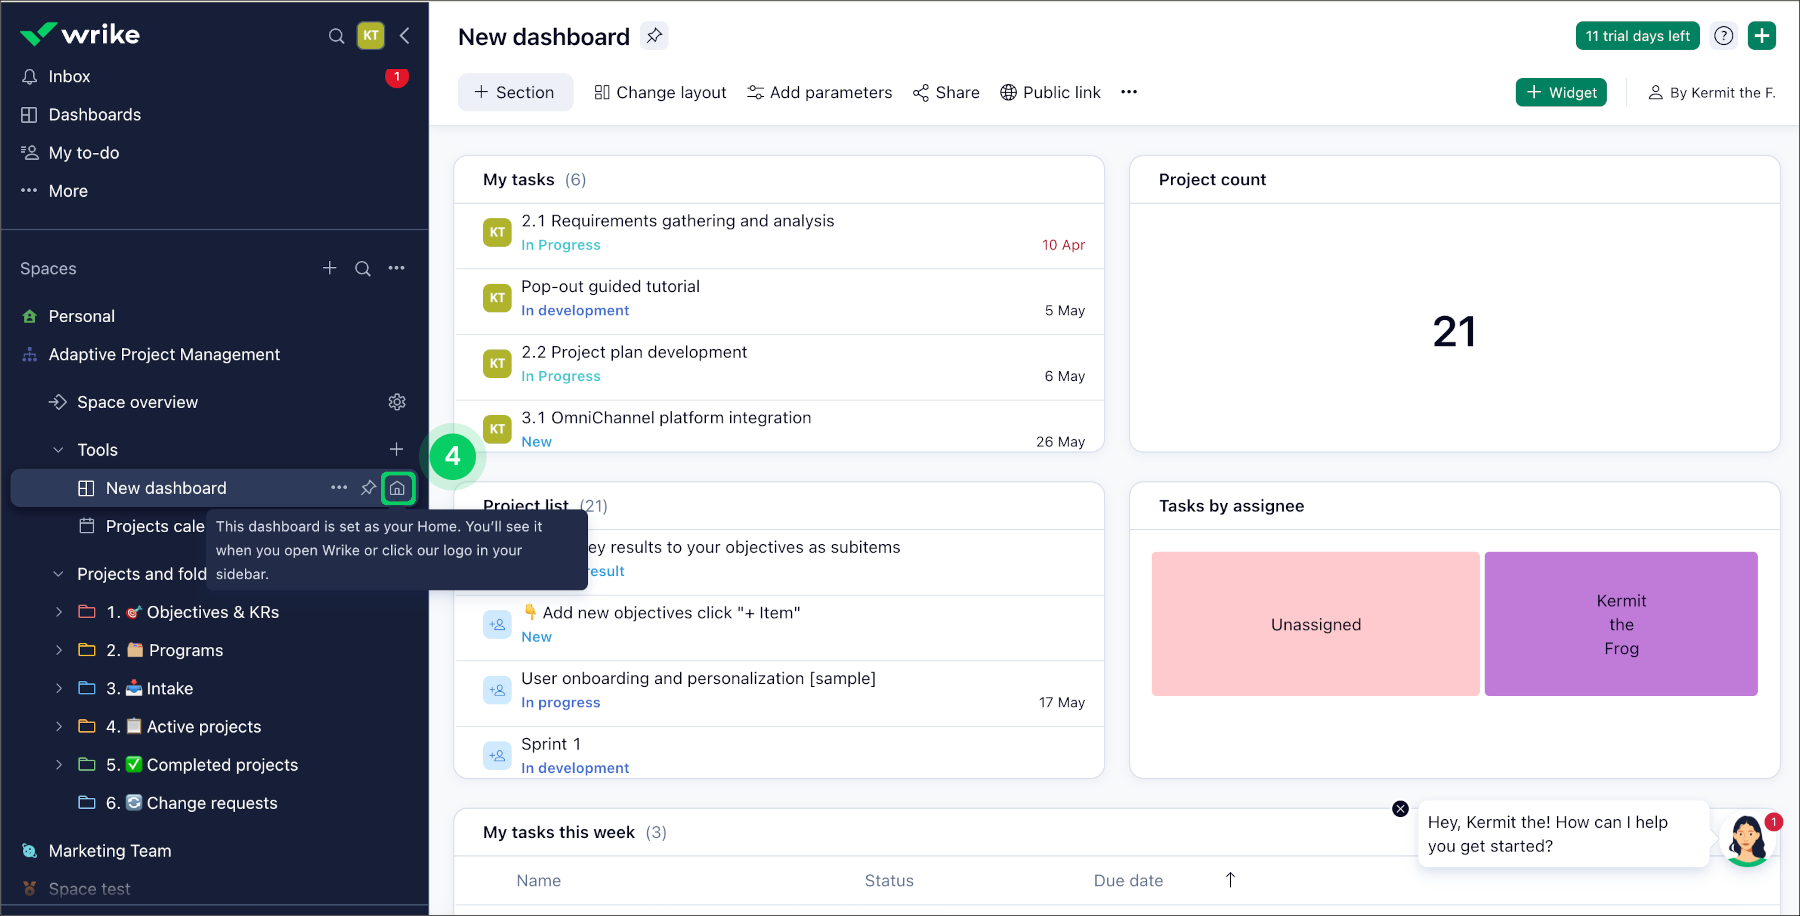Add a Widget to the dashboard
This screenshot has height=916, width=1800.
tap(1561, 92)
